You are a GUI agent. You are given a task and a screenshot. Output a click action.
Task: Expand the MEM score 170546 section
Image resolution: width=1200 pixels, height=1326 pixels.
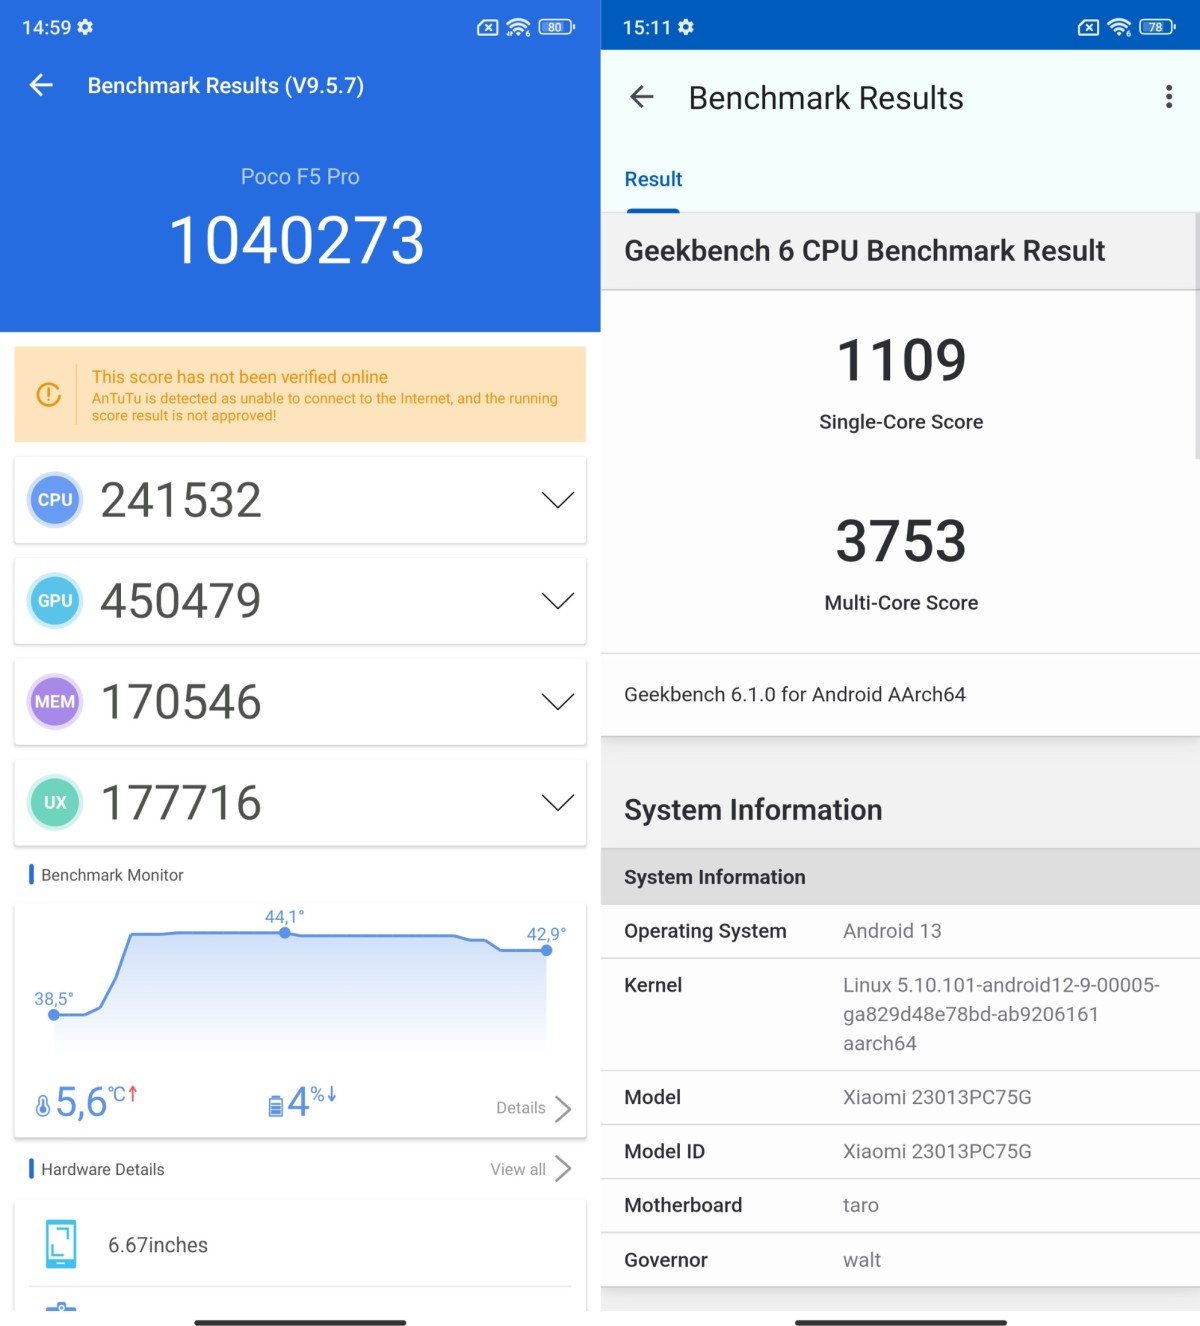pyautogui.click(x=557, y=702)
